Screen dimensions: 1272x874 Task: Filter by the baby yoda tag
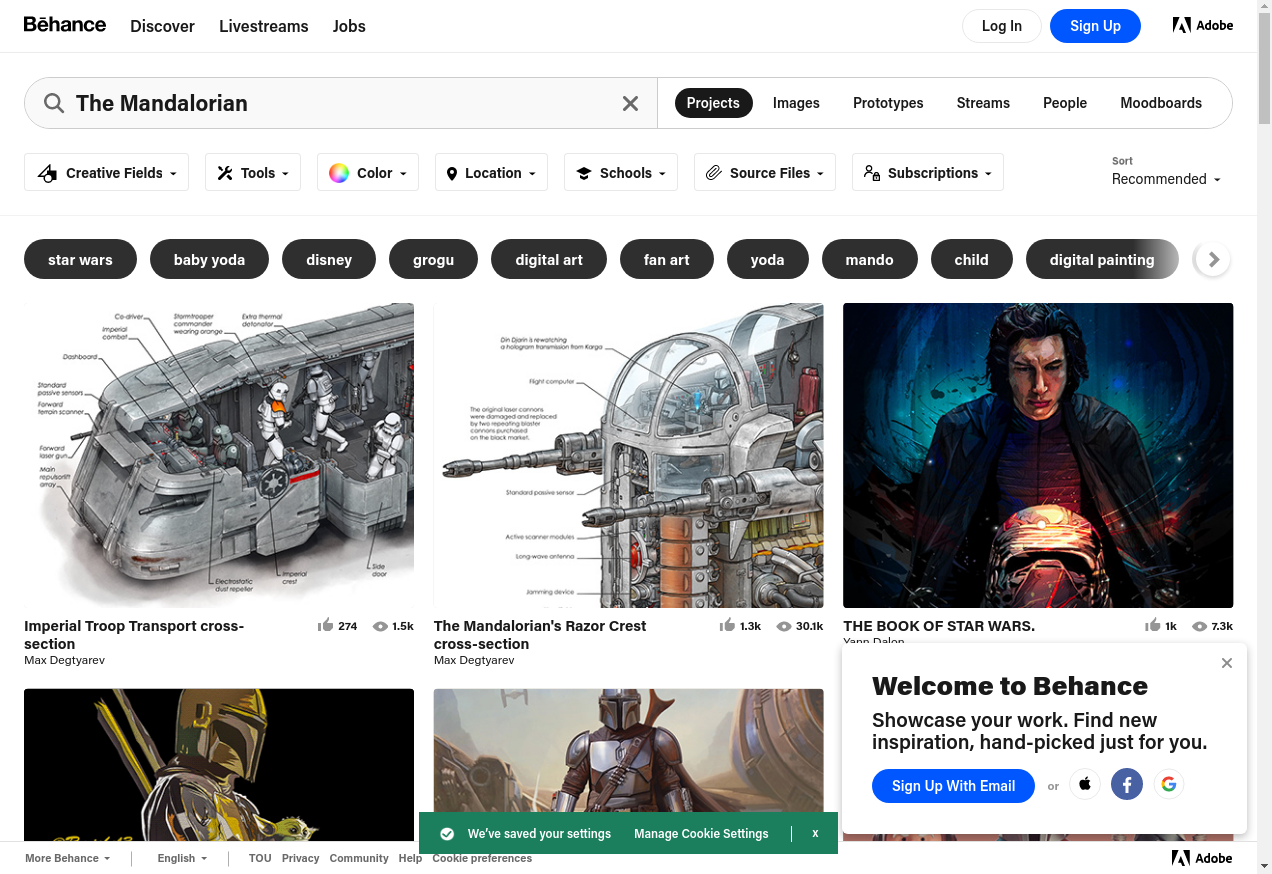click(x=209, y=260)
